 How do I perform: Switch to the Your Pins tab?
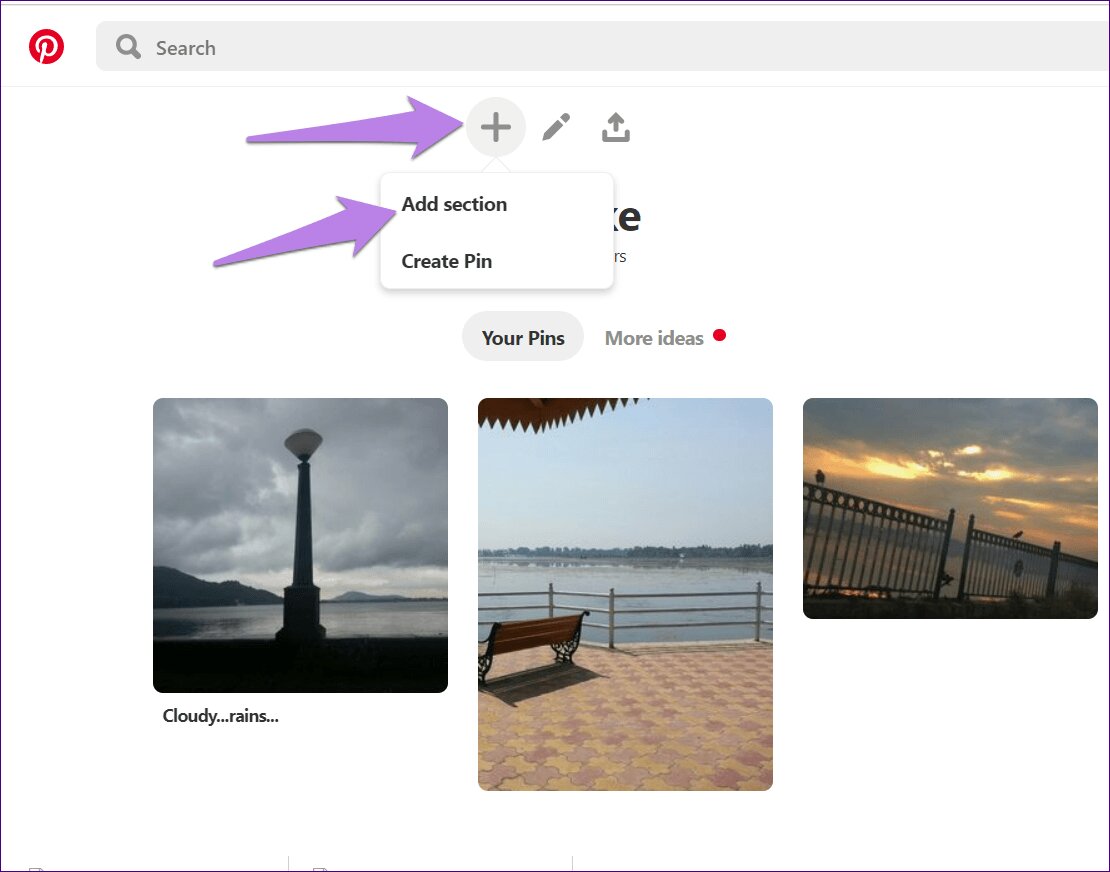click(523, 337)
